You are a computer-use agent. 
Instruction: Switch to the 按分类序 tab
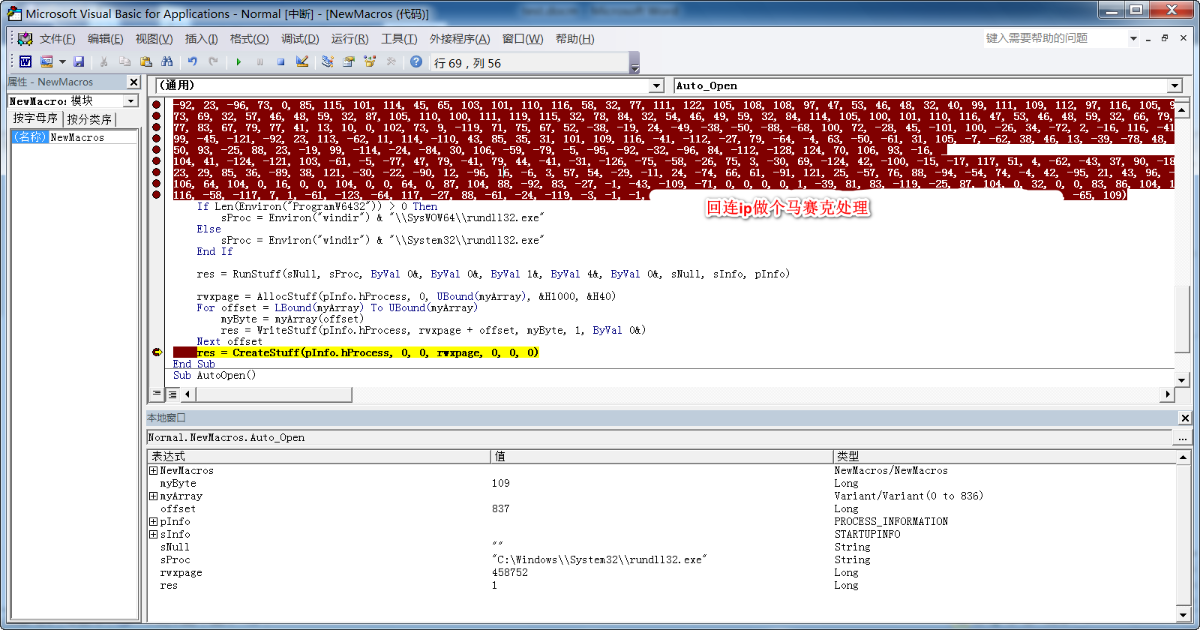pyautogui.click(x=89, y=119)
